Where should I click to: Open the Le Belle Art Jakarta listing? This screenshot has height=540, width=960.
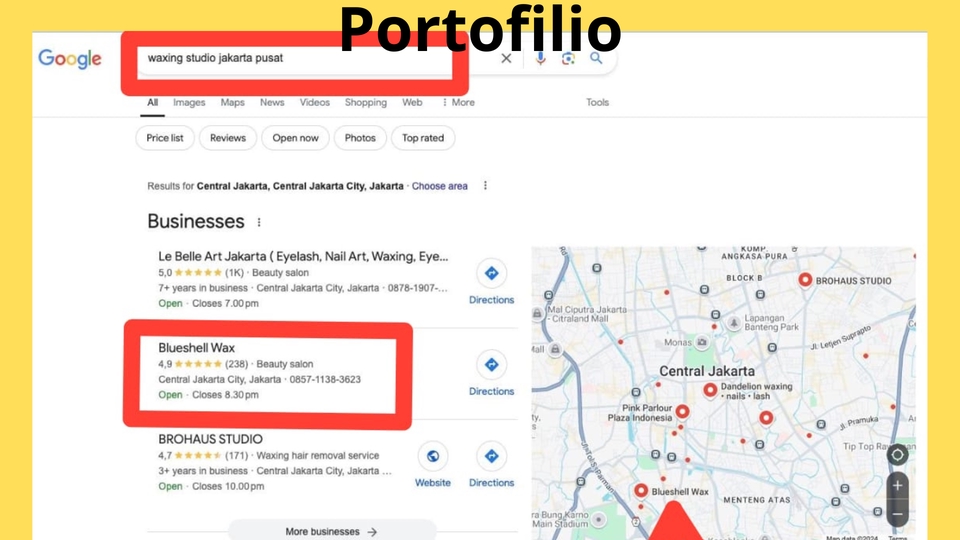(303, 257)
